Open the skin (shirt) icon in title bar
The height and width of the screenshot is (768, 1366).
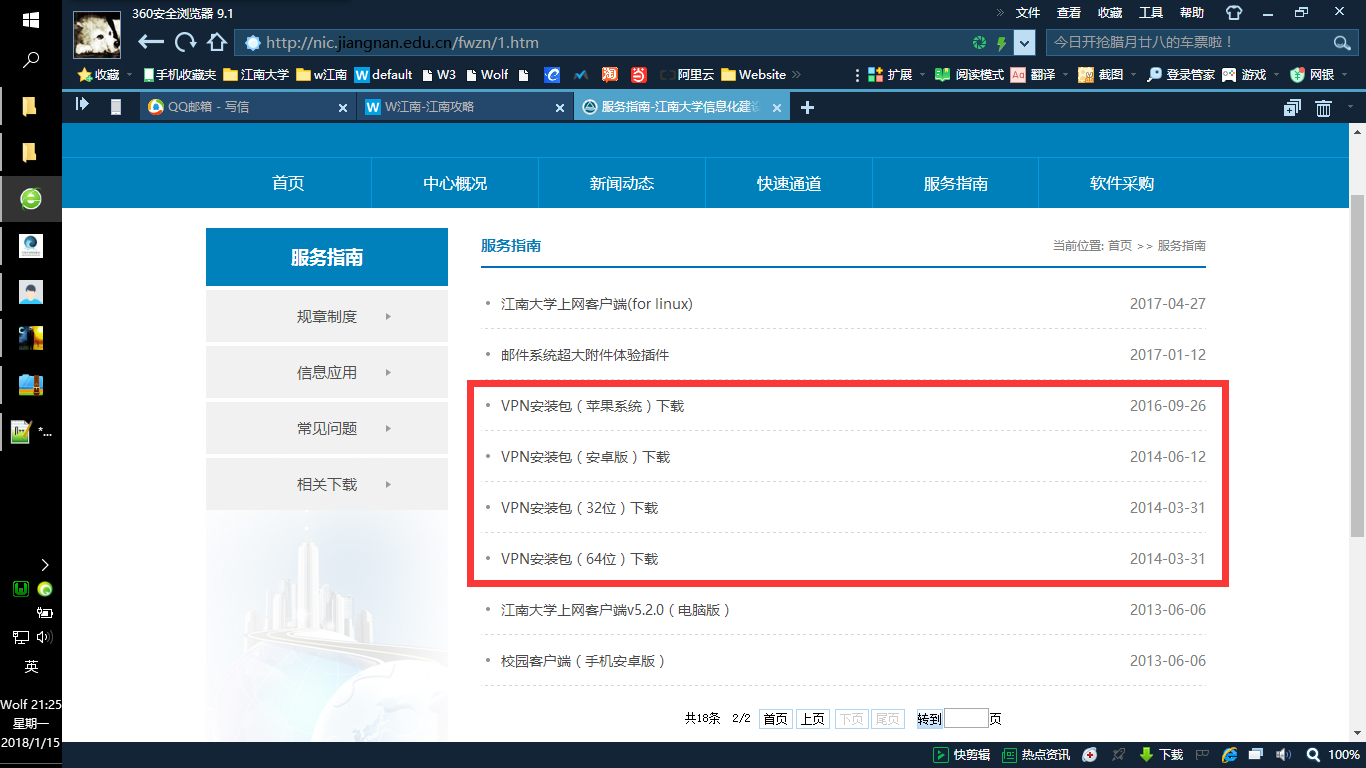(x=1234, y=13)
